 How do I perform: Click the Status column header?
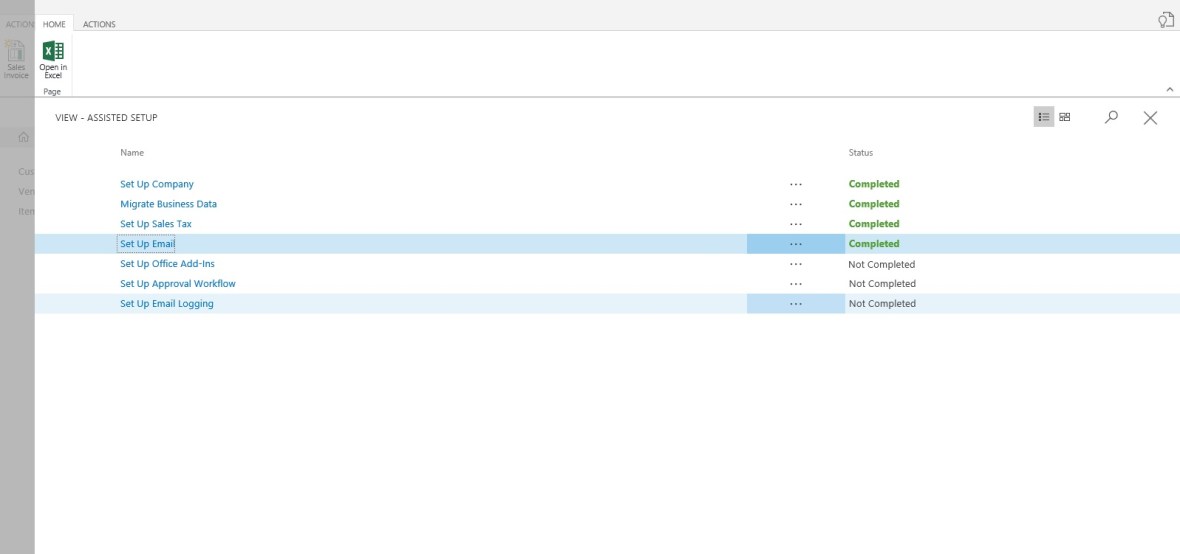pos(860,153)
